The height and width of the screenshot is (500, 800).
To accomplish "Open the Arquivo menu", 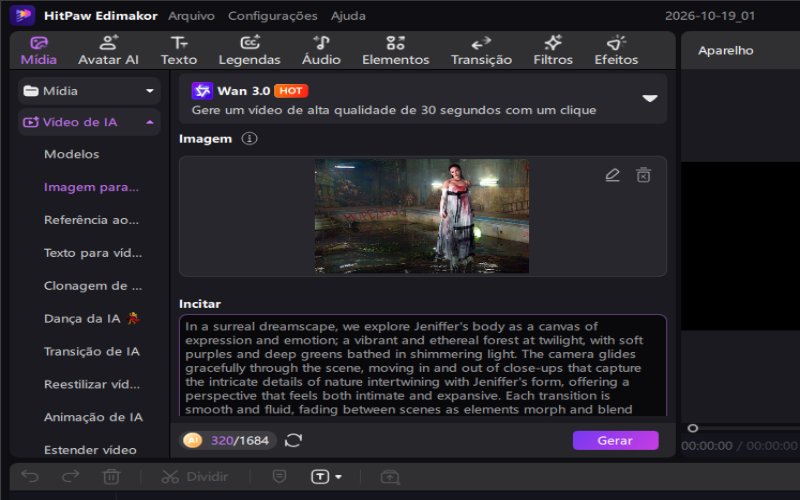I will click(191, 16).
